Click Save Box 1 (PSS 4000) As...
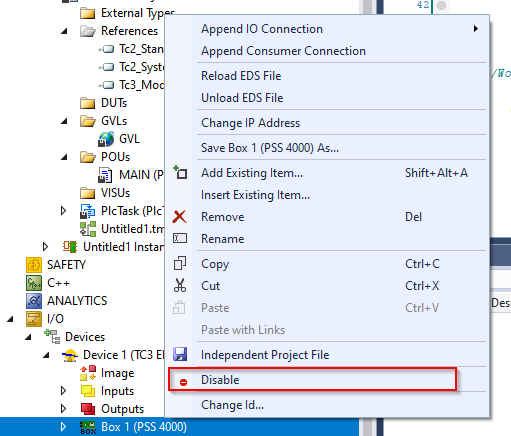Viewport: 511px width, 436px height. (270, 148)
